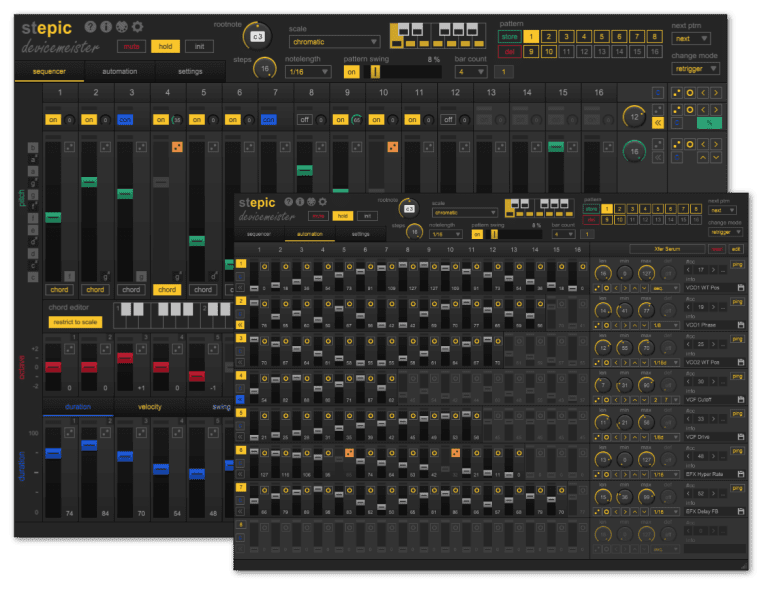Image resolution: width=768 pixels, height=591 pixels.
Task: Shift pitch lane down with down-arrow icon
Action: (x=716, y=158)
